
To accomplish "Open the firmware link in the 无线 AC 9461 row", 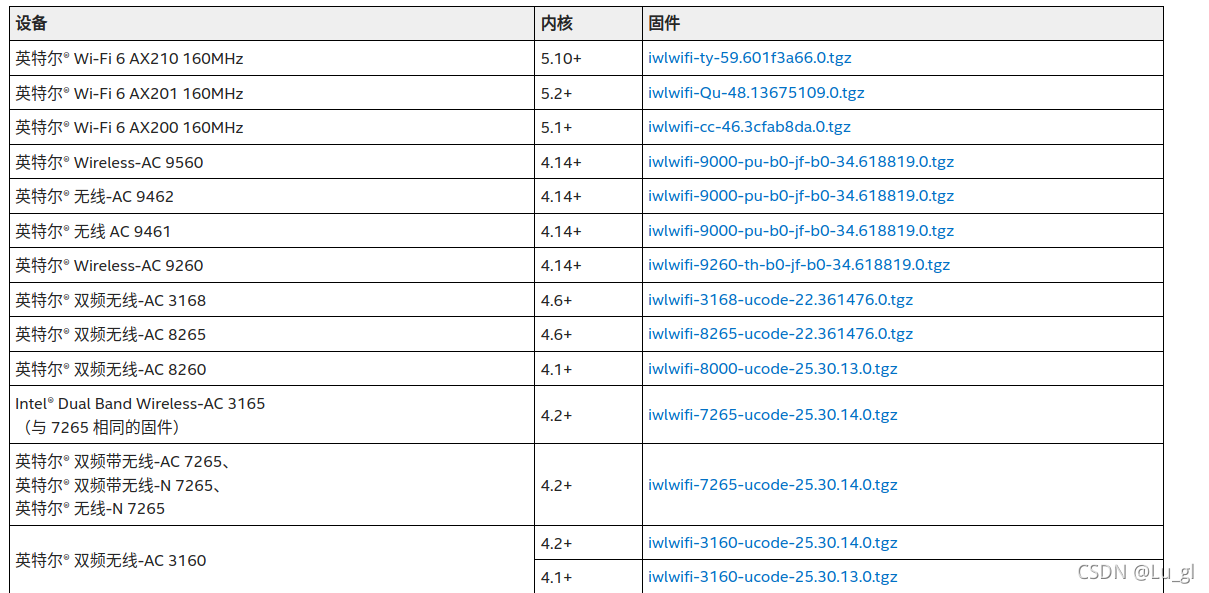I will tap(801, 231).
